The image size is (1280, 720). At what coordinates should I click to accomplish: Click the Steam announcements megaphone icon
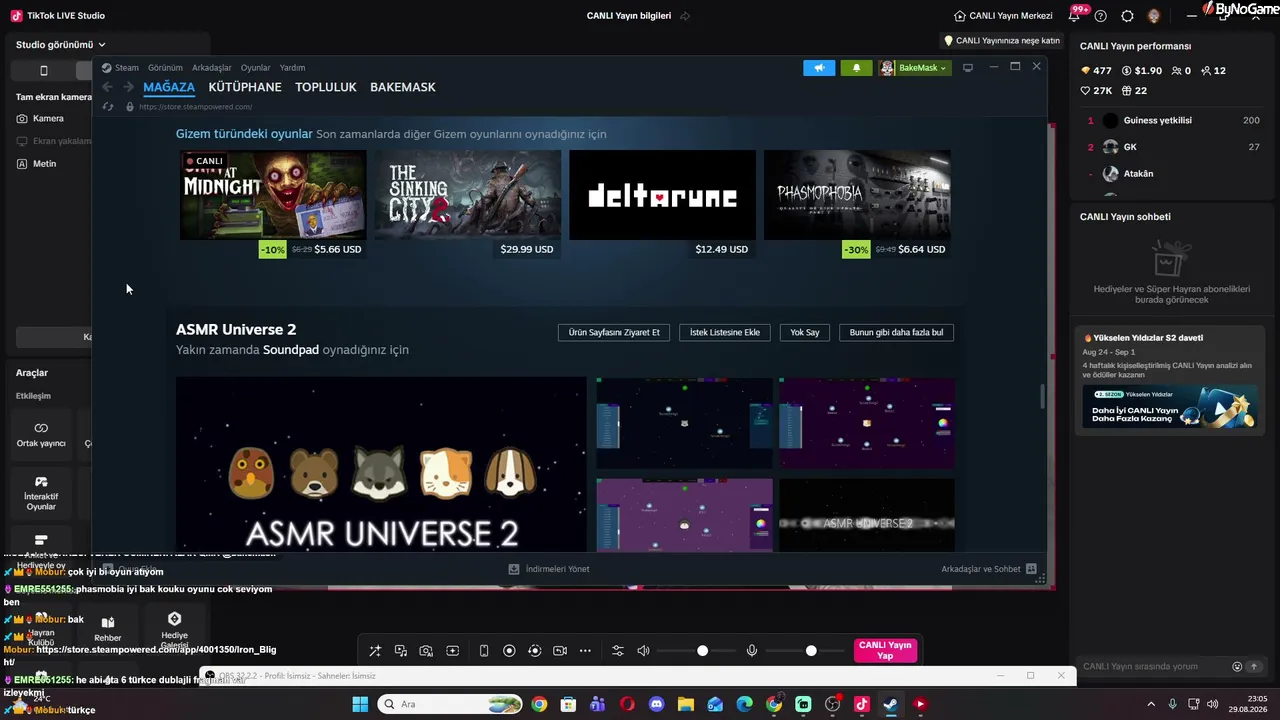pyautogui.click(x=819, y=68)
